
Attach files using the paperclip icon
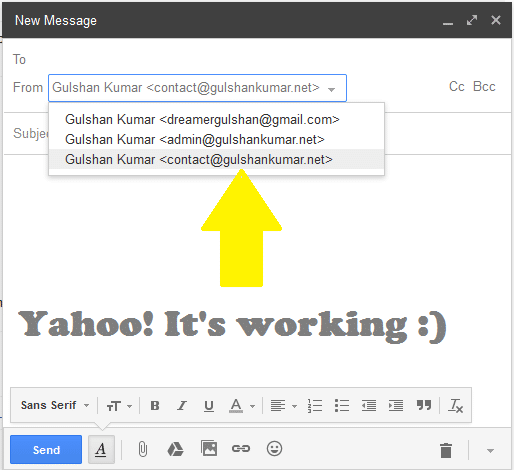click(x=143, y=449)
